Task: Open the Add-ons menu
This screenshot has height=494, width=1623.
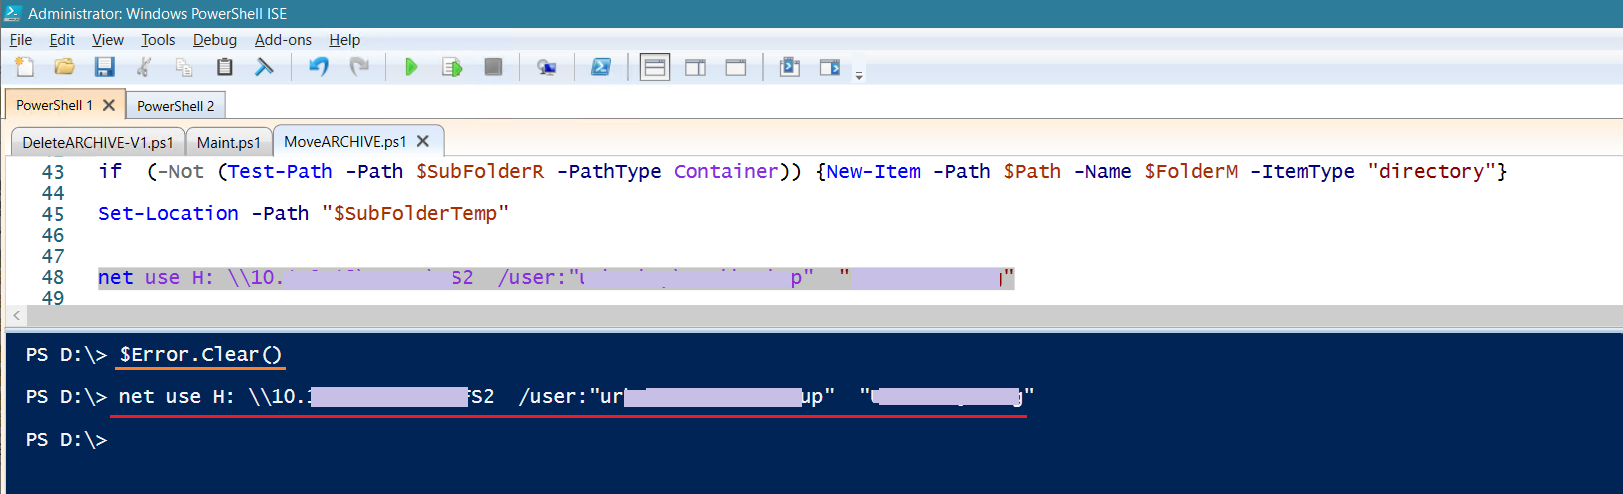Action: [x=283, y=40]
